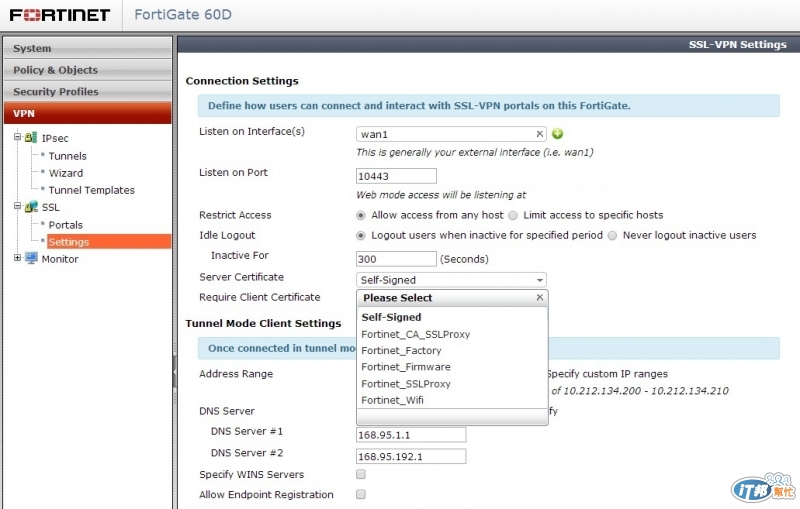Select Logout users when inactive option
800x509 pixels.
click(x=361, y=236)
